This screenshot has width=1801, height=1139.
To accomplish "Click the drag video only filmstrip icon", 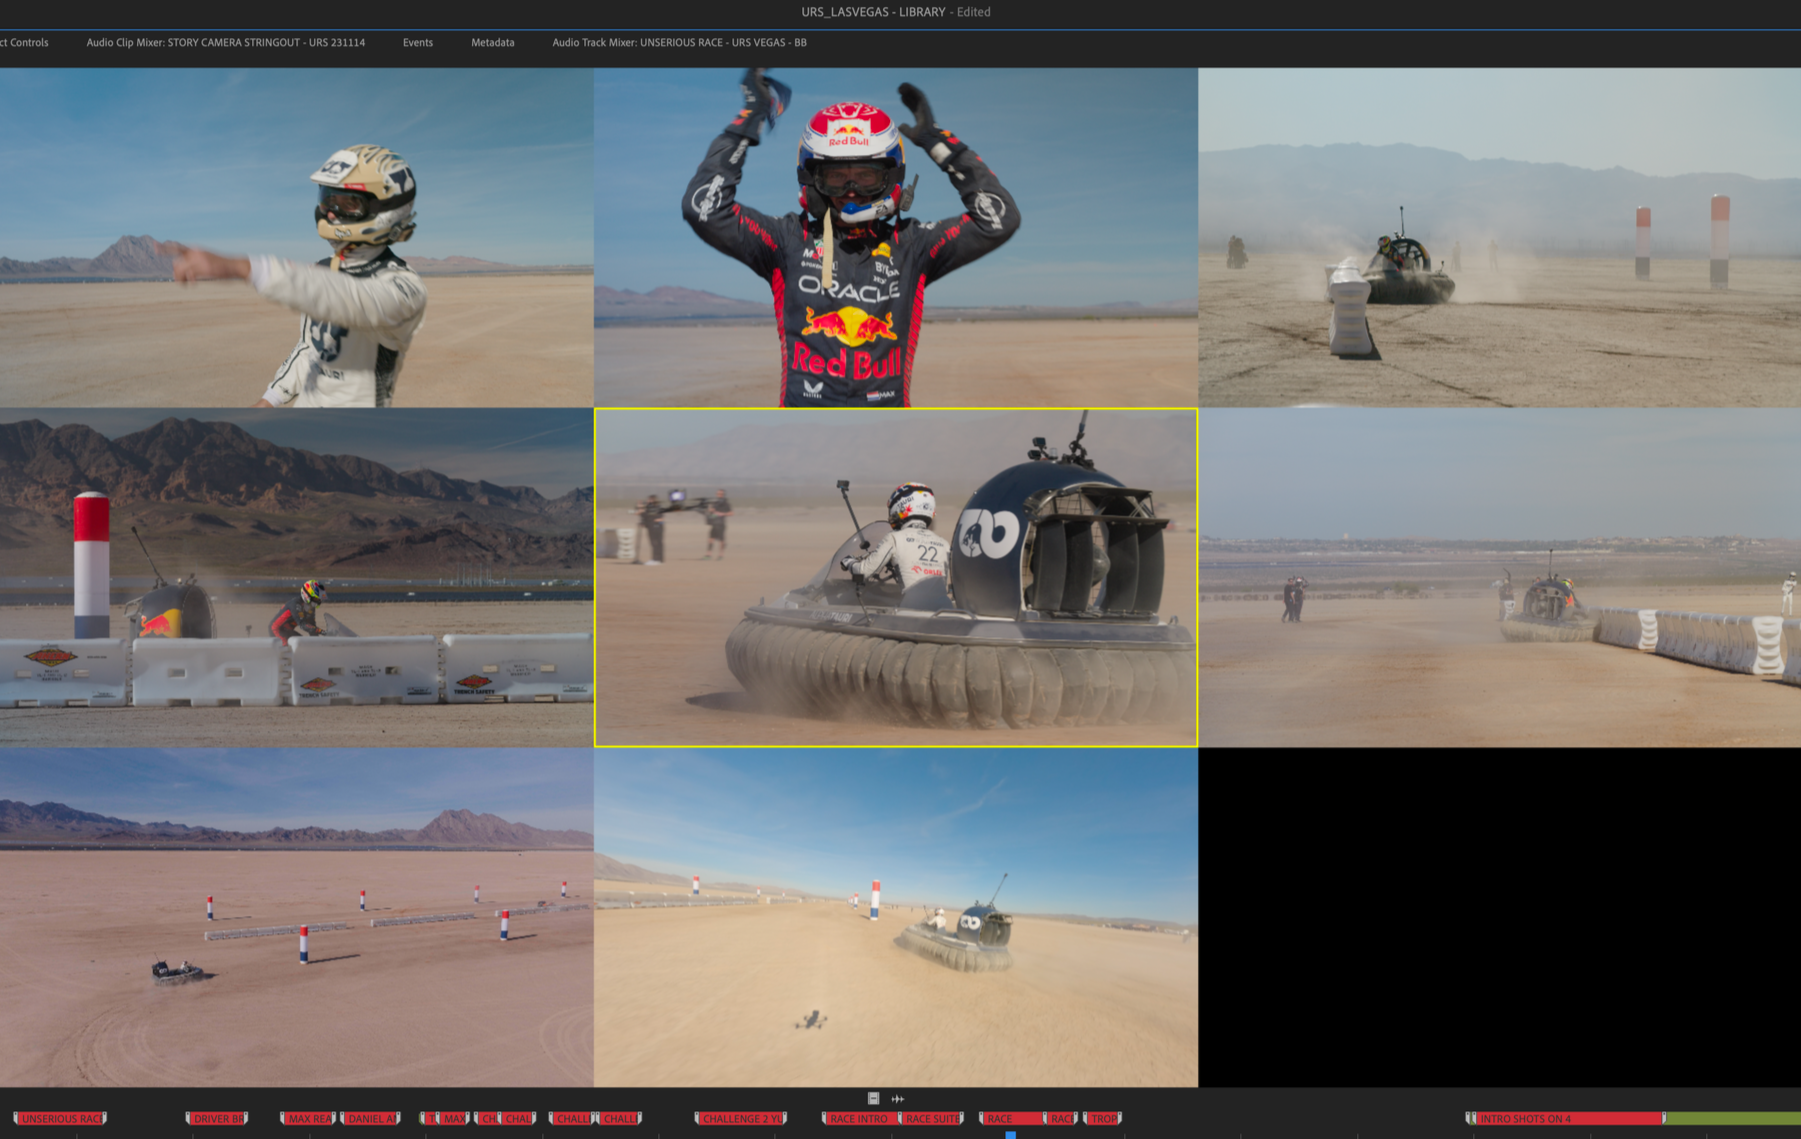I will [873, 1098].
